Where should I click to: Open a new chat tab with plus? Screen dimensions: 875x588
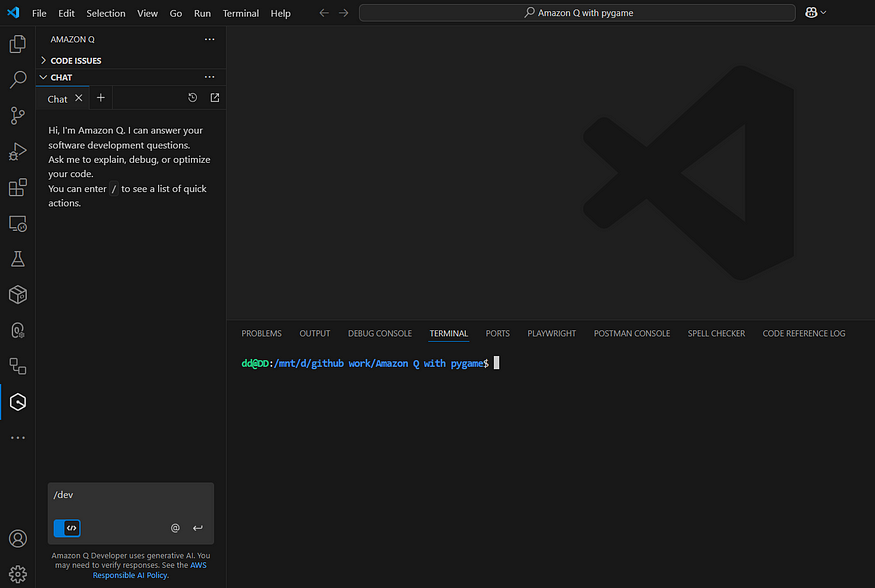point(100,98)
